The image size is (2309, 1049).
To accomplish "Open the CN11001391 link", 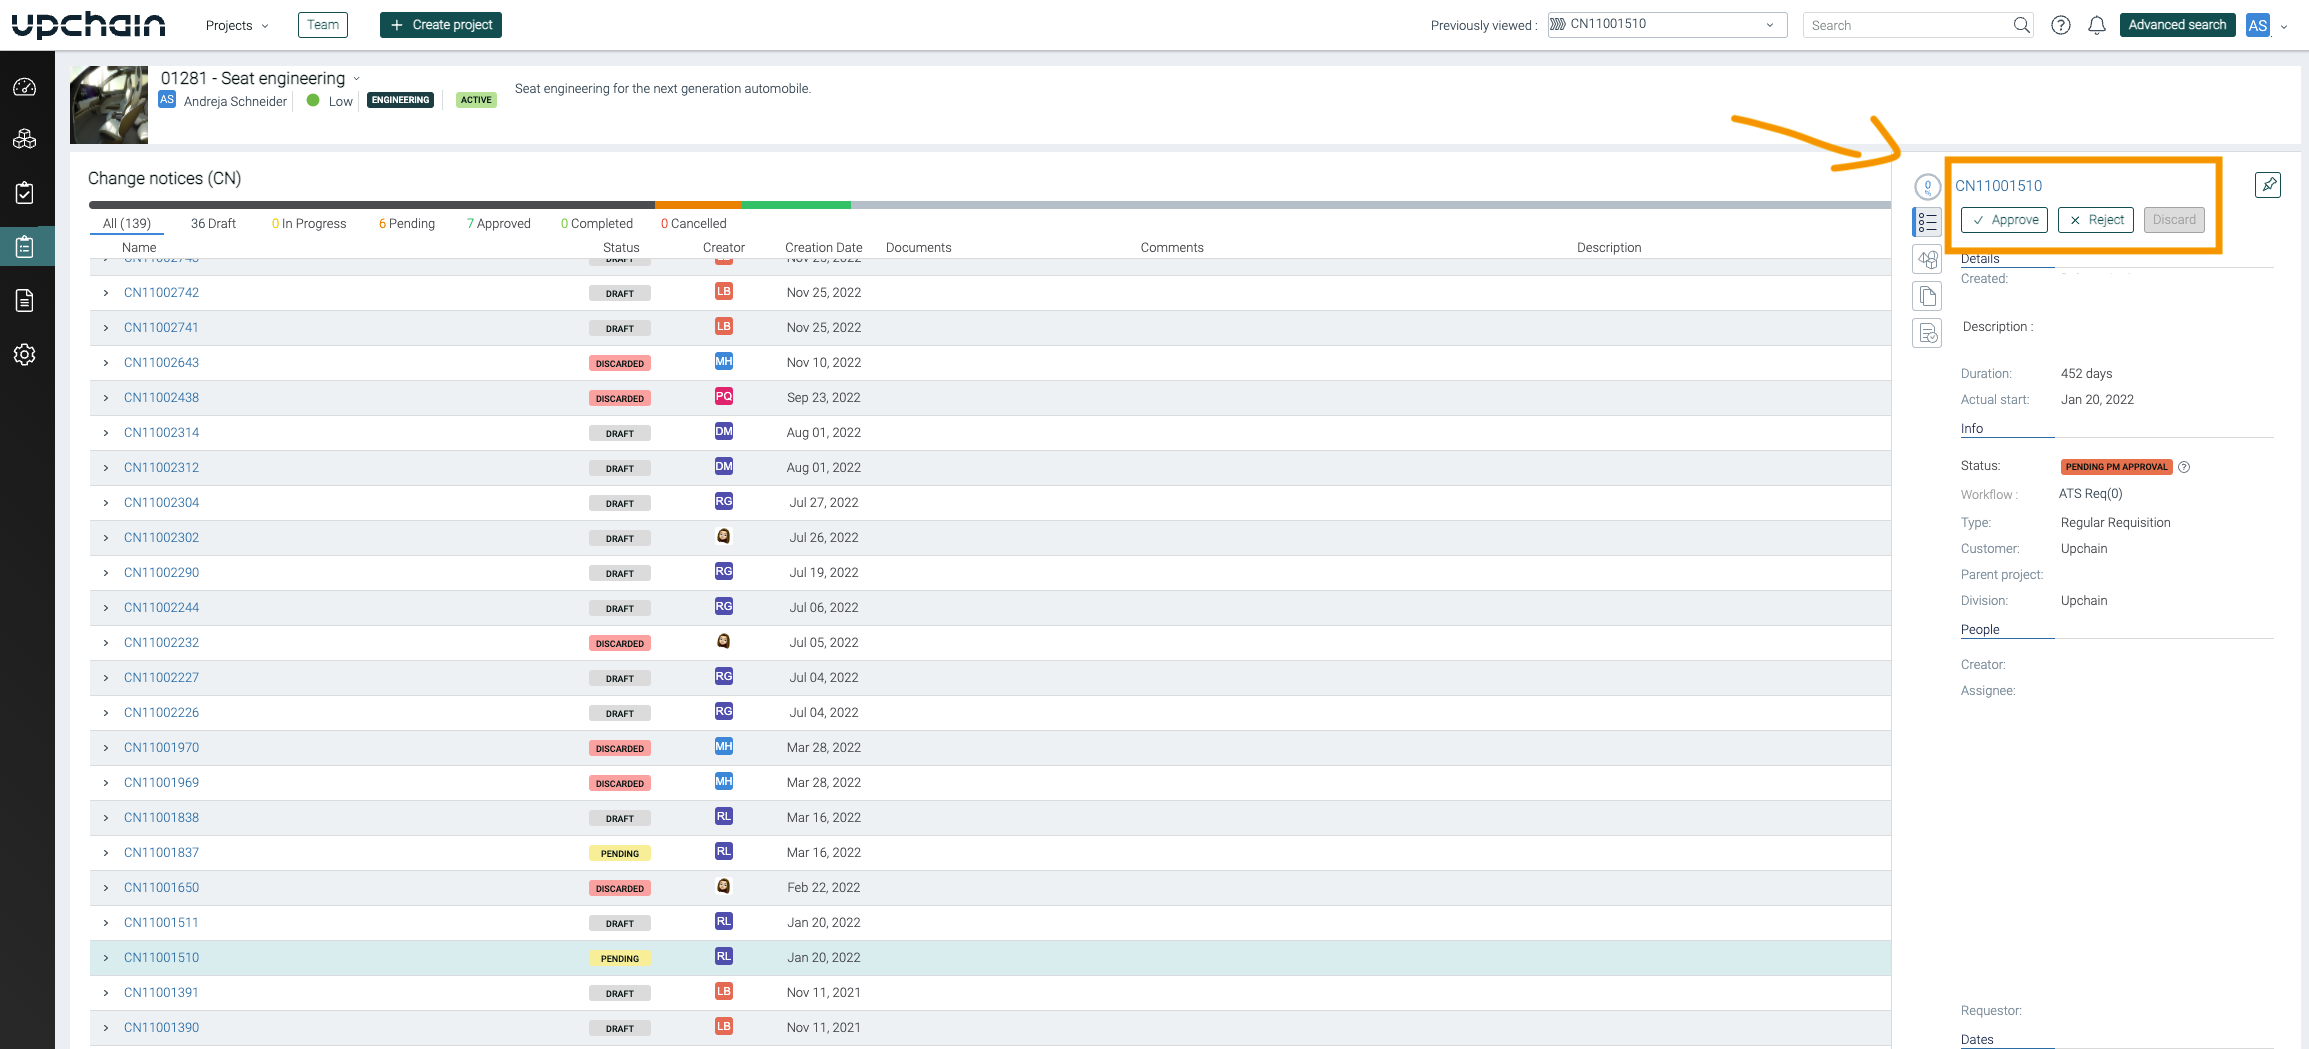I will (161, 993).
